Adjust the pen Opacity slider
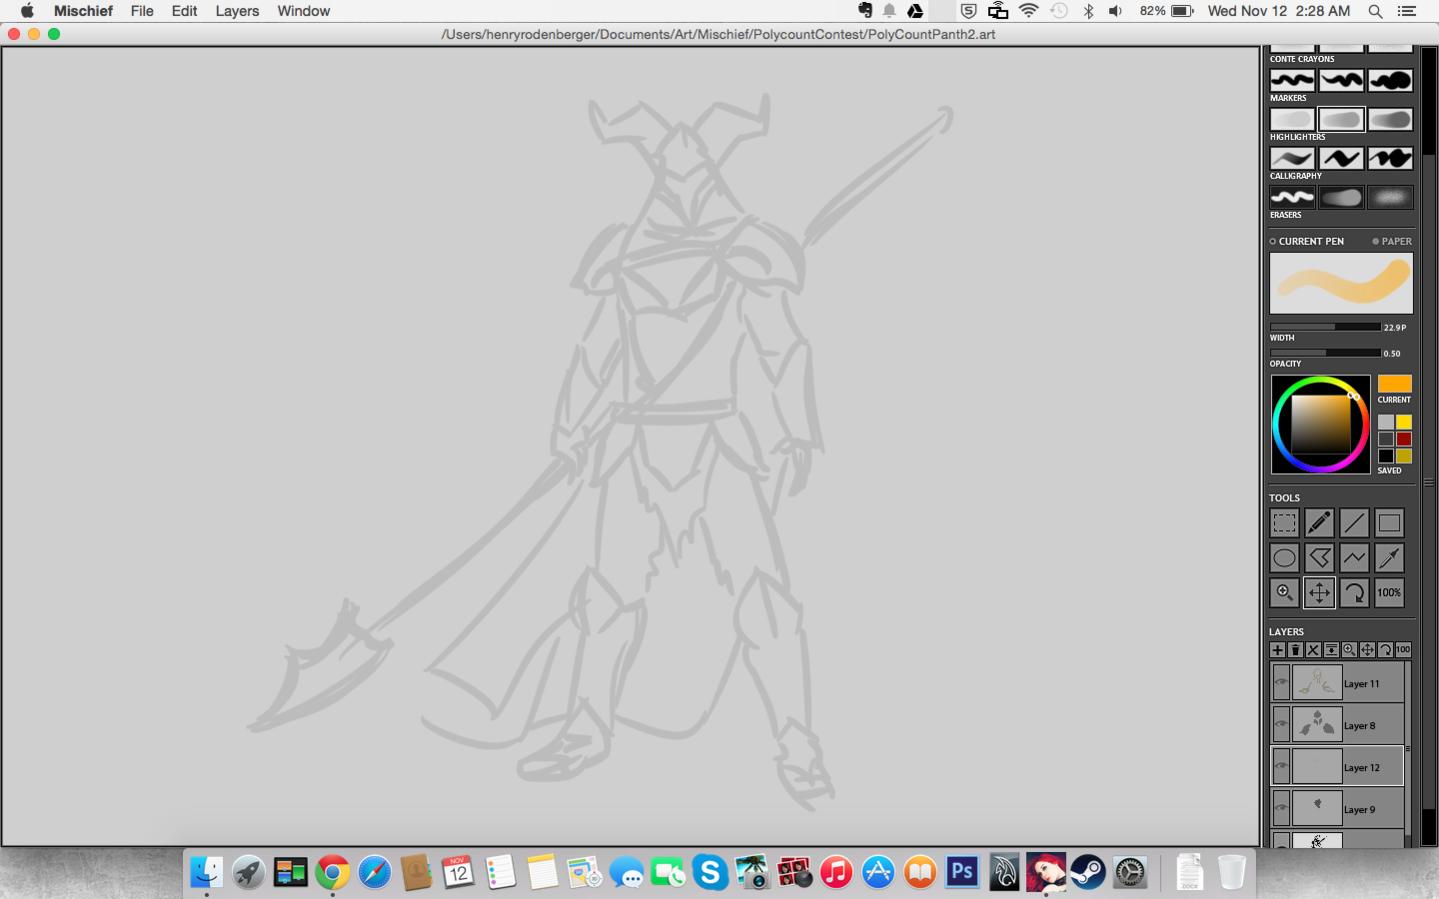The width and height of the screenshot is (1439, 899). click(x=1325, y=353)
